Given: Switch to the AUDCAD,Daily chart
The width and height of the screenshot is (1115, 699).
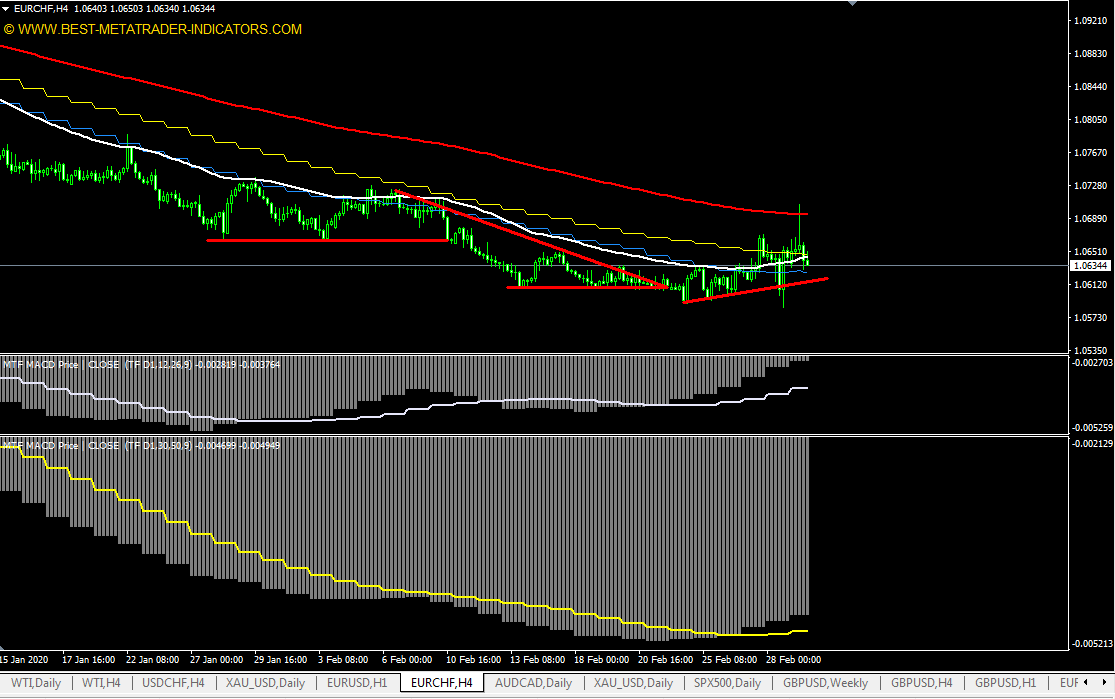Looking at the screenshot, I should click(x=533, y=683).
